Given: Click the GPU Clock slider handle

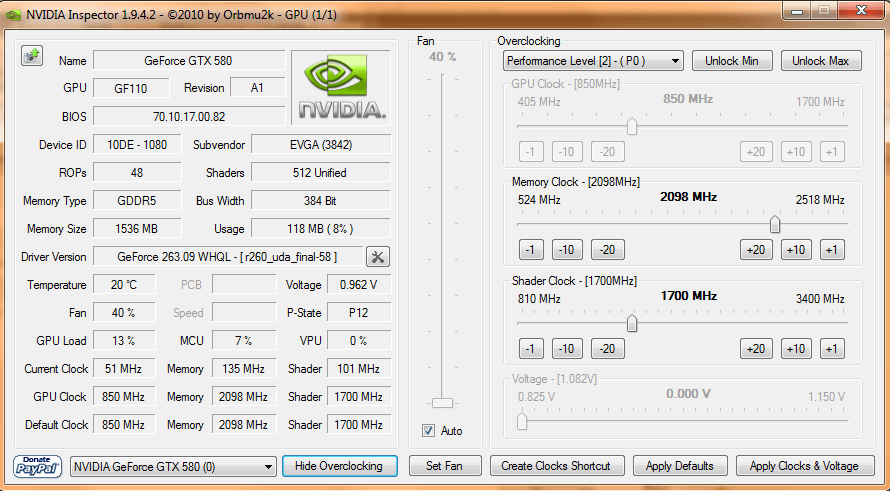Looking at the screenshot, I should tap(632, 127).
